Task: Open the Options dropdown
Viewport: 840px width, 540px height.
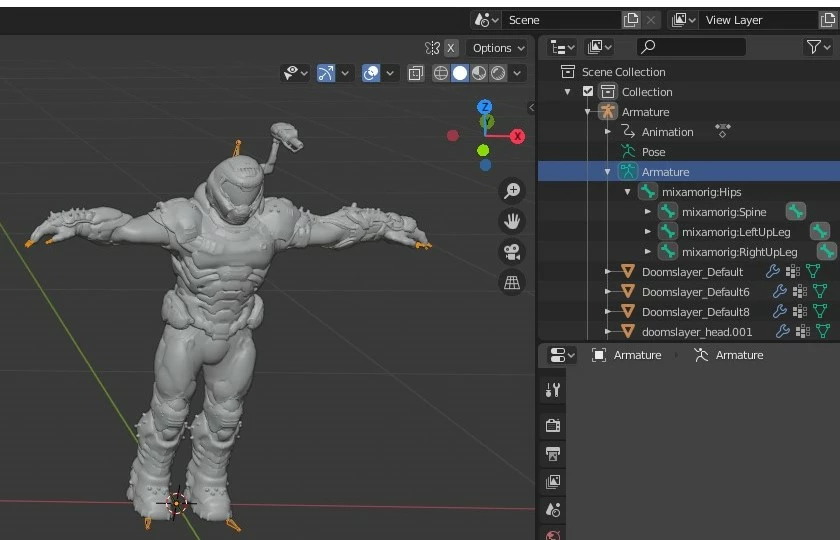Action: pyautogui.click(x=497, y=48)
